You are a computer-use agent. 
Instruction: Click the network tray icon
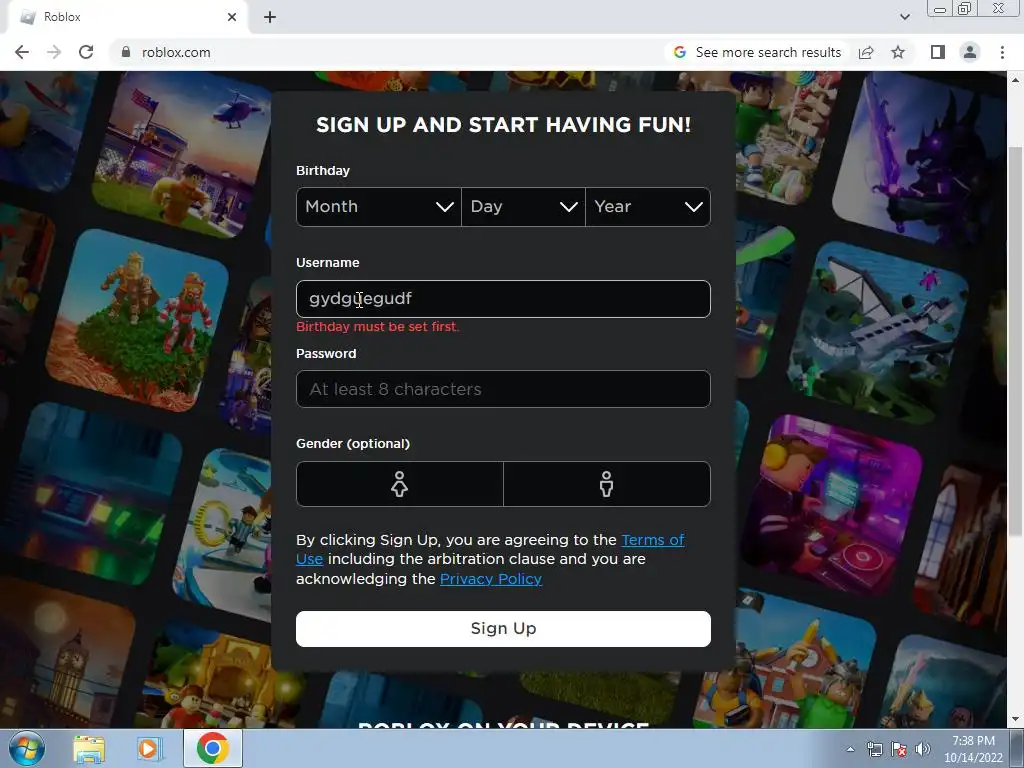(874, 749)
